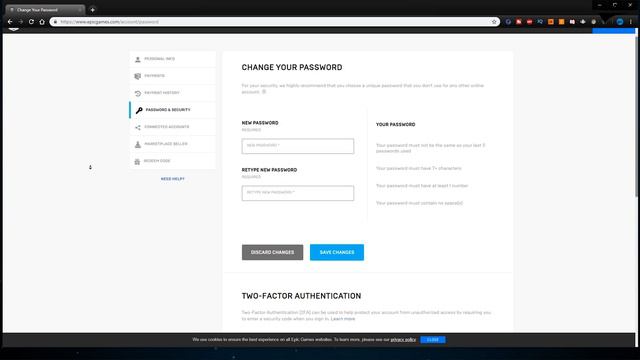Click the Change Your Password heading
The image size is (640, 360).
point(292,67)
